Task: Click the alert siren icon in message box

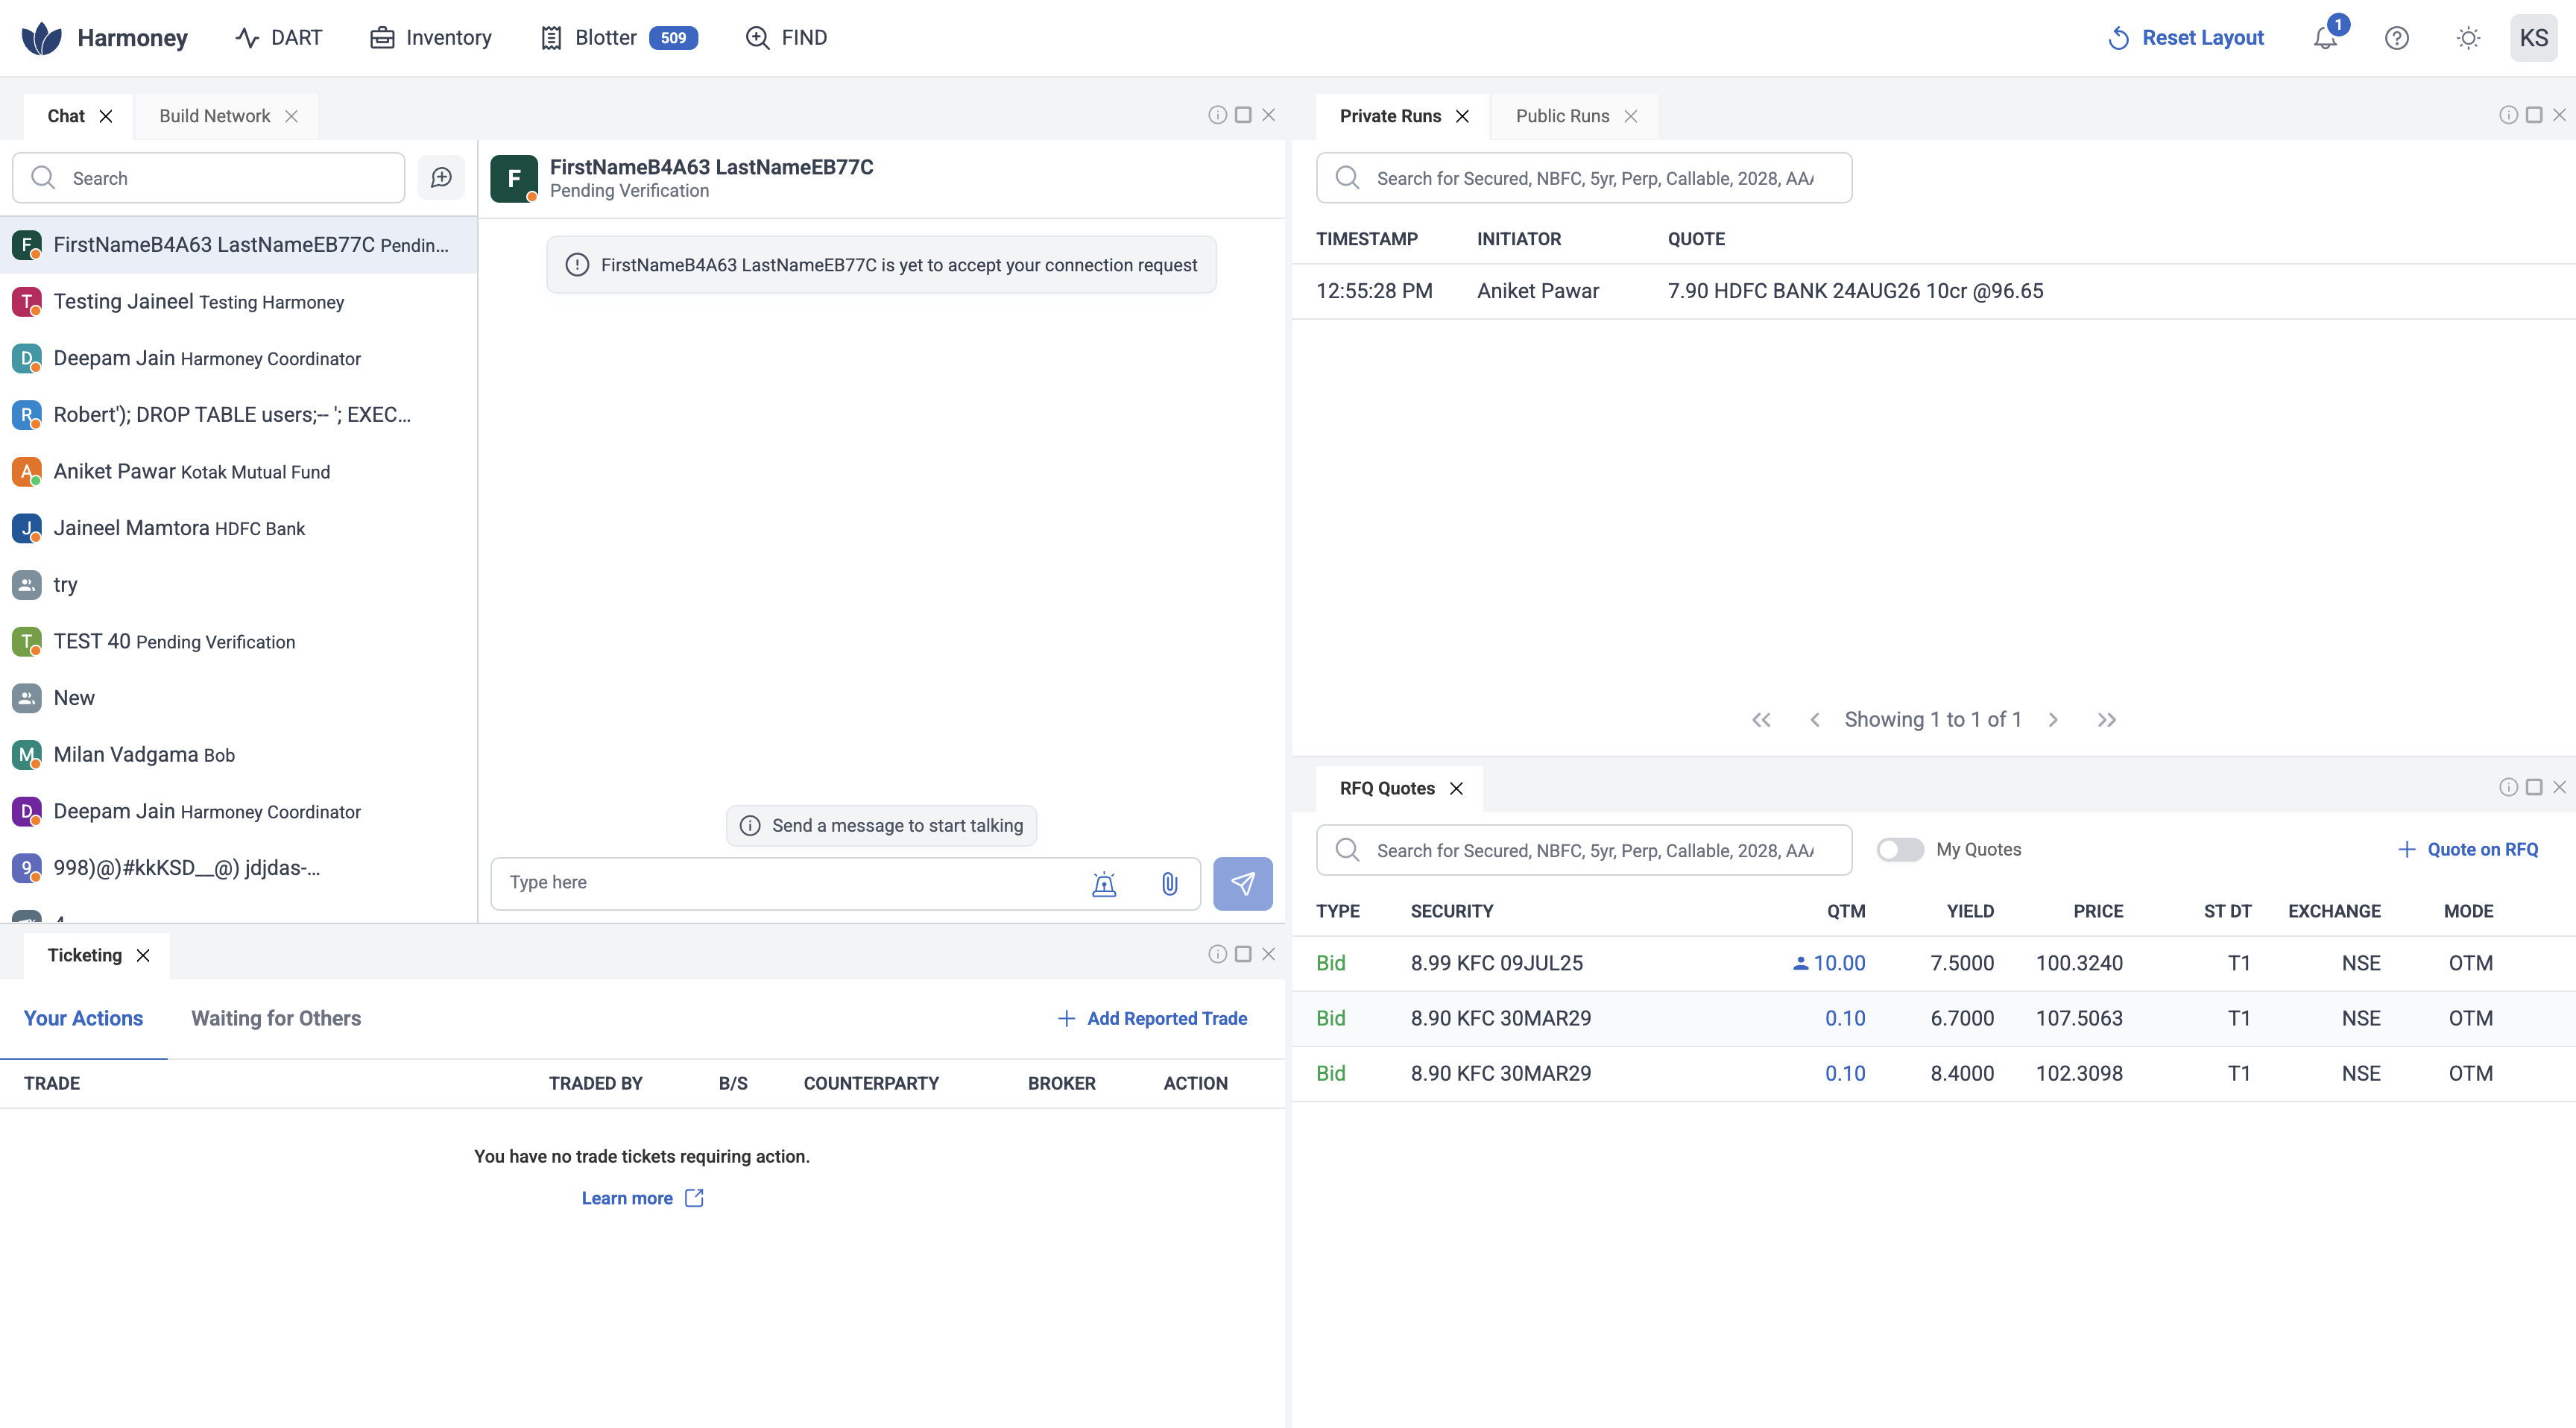Action: pyautogui.click(x=1104, y=883)
